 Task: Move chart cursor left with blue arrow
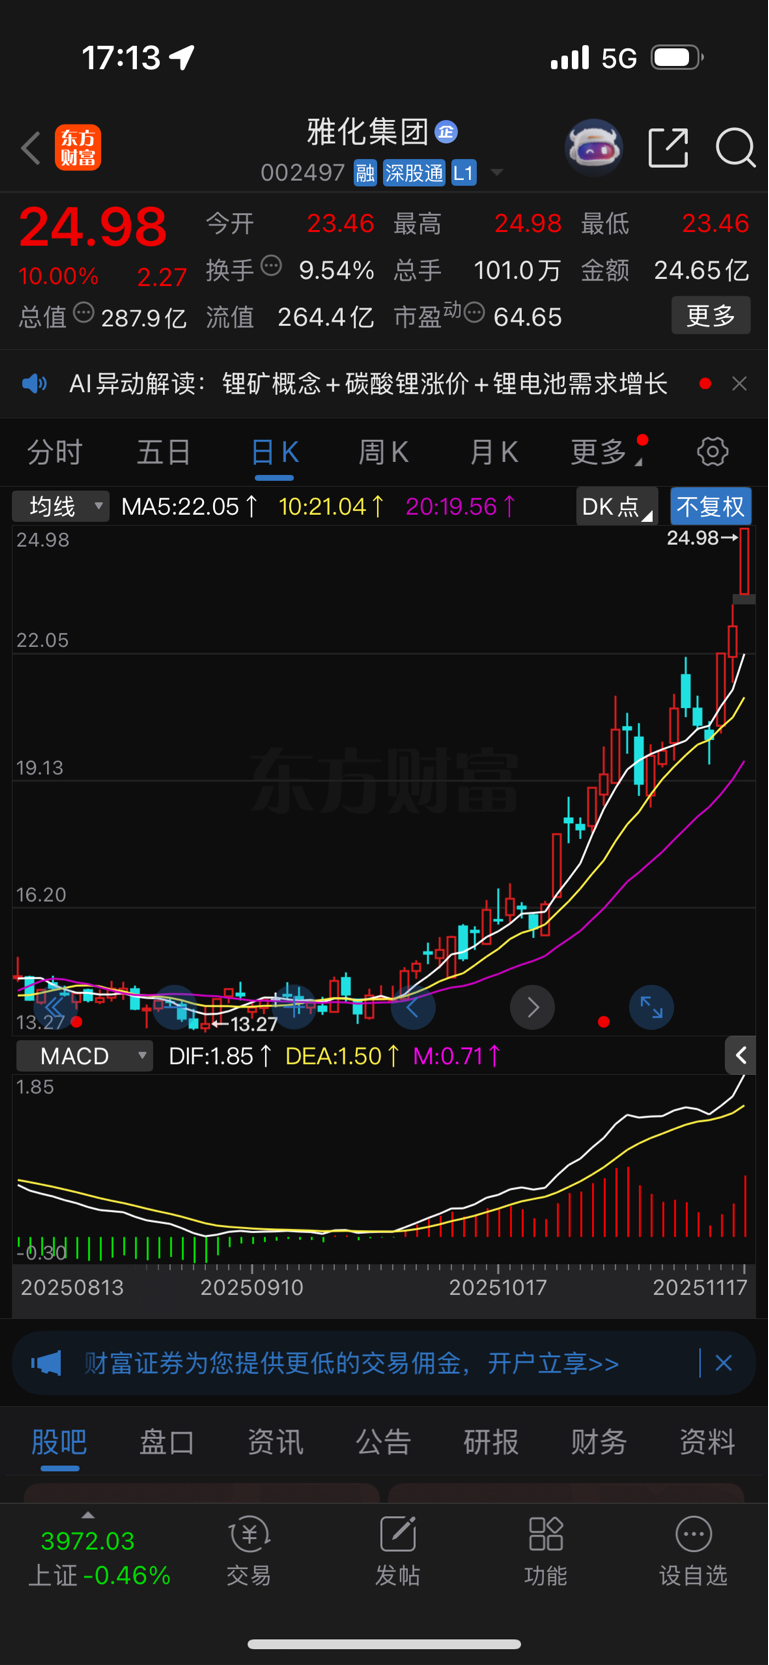tap(412, 1007)
